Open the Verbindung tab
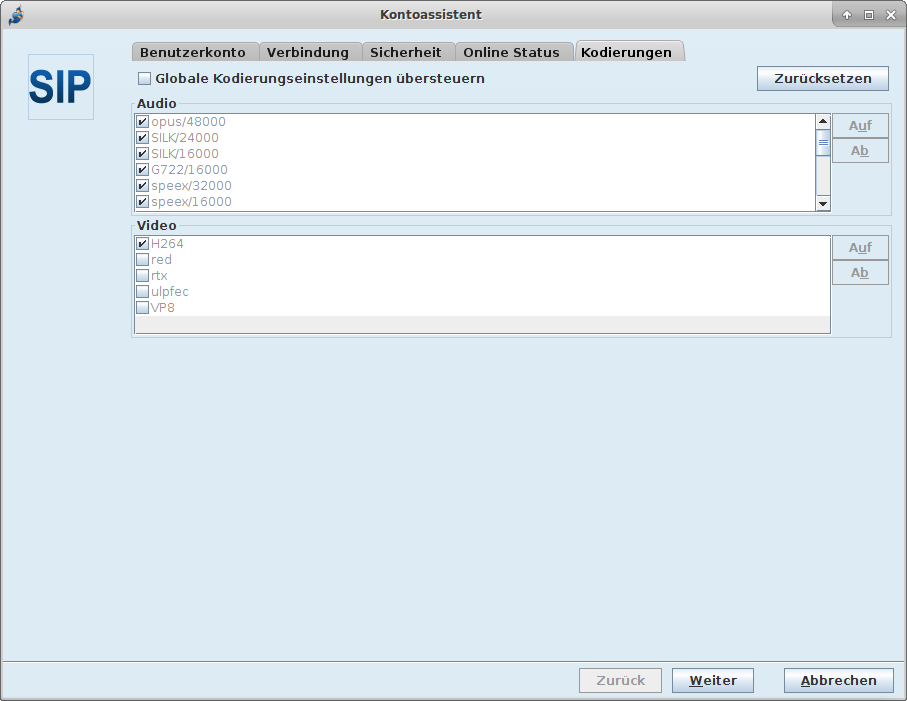The height and width of the screenshot is (701, 907). click(x=308, y=52)
